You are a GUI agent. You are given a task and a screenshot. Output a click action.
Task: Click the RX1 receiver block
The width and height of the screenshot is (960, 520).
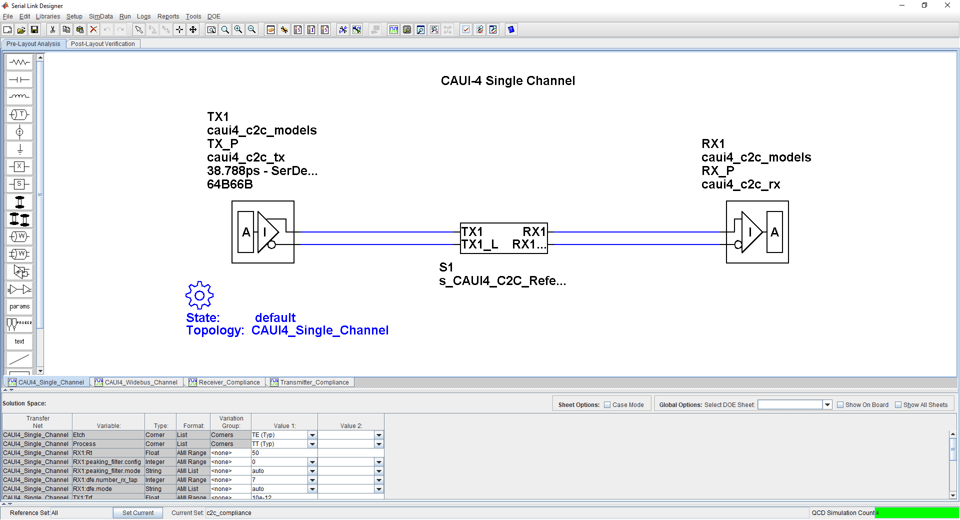click(757, 232)
